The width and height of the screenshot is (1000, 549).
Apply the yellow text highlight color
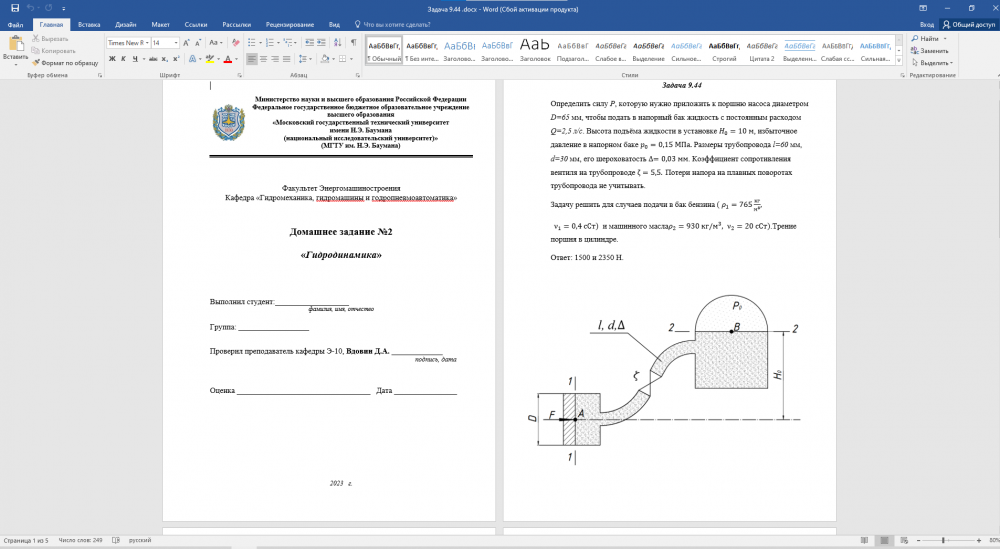click(209, 59)
